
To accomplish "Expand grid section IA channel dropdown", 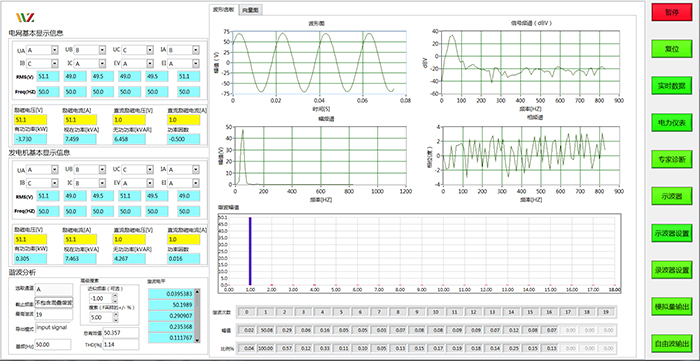I will pyautogui.click(x=196, y=50).
